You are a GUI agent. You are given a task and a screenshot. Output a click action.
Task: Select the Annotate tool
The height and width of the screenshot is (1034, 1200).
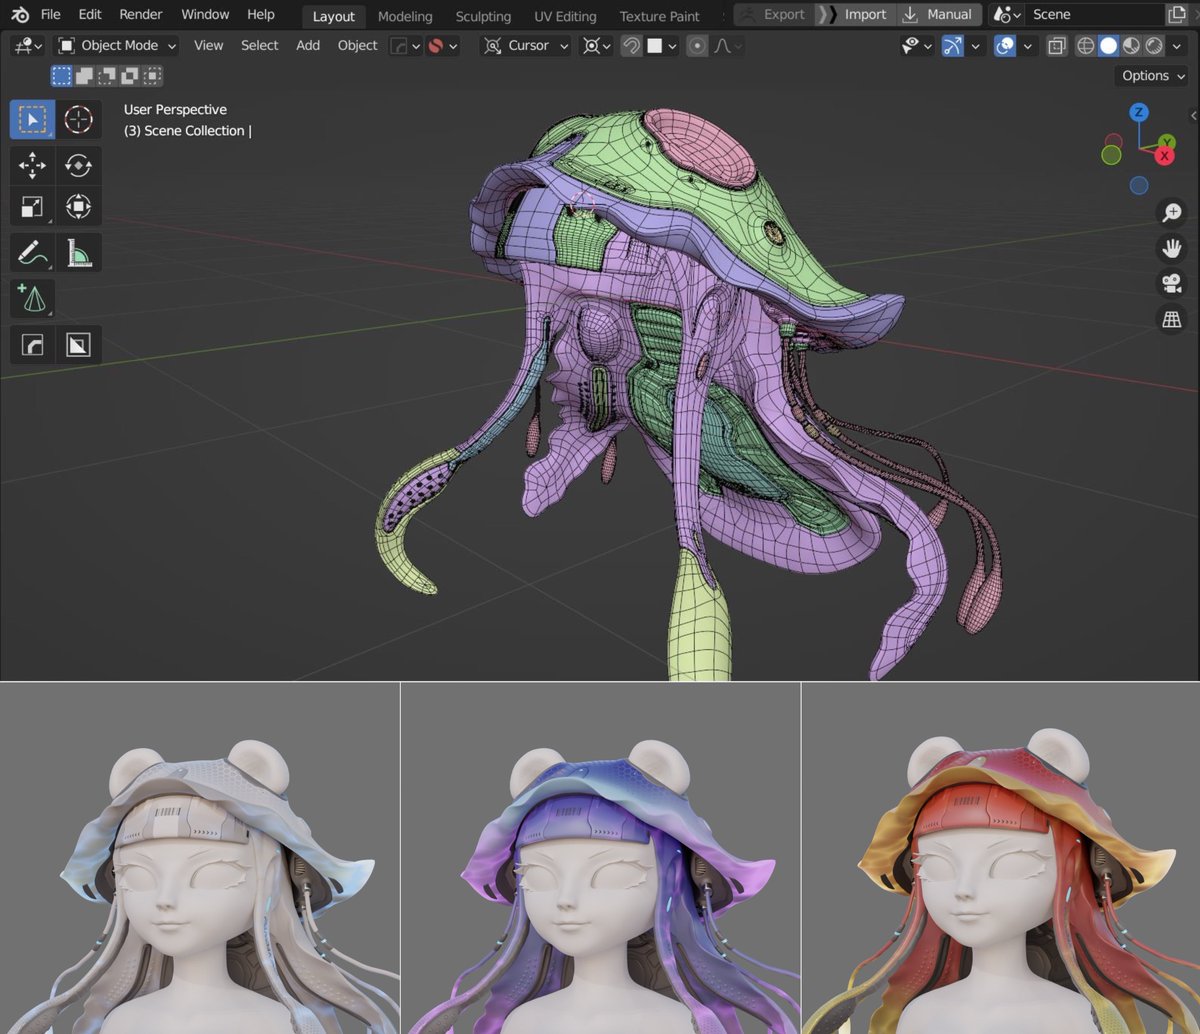click(x=33, y=252)
